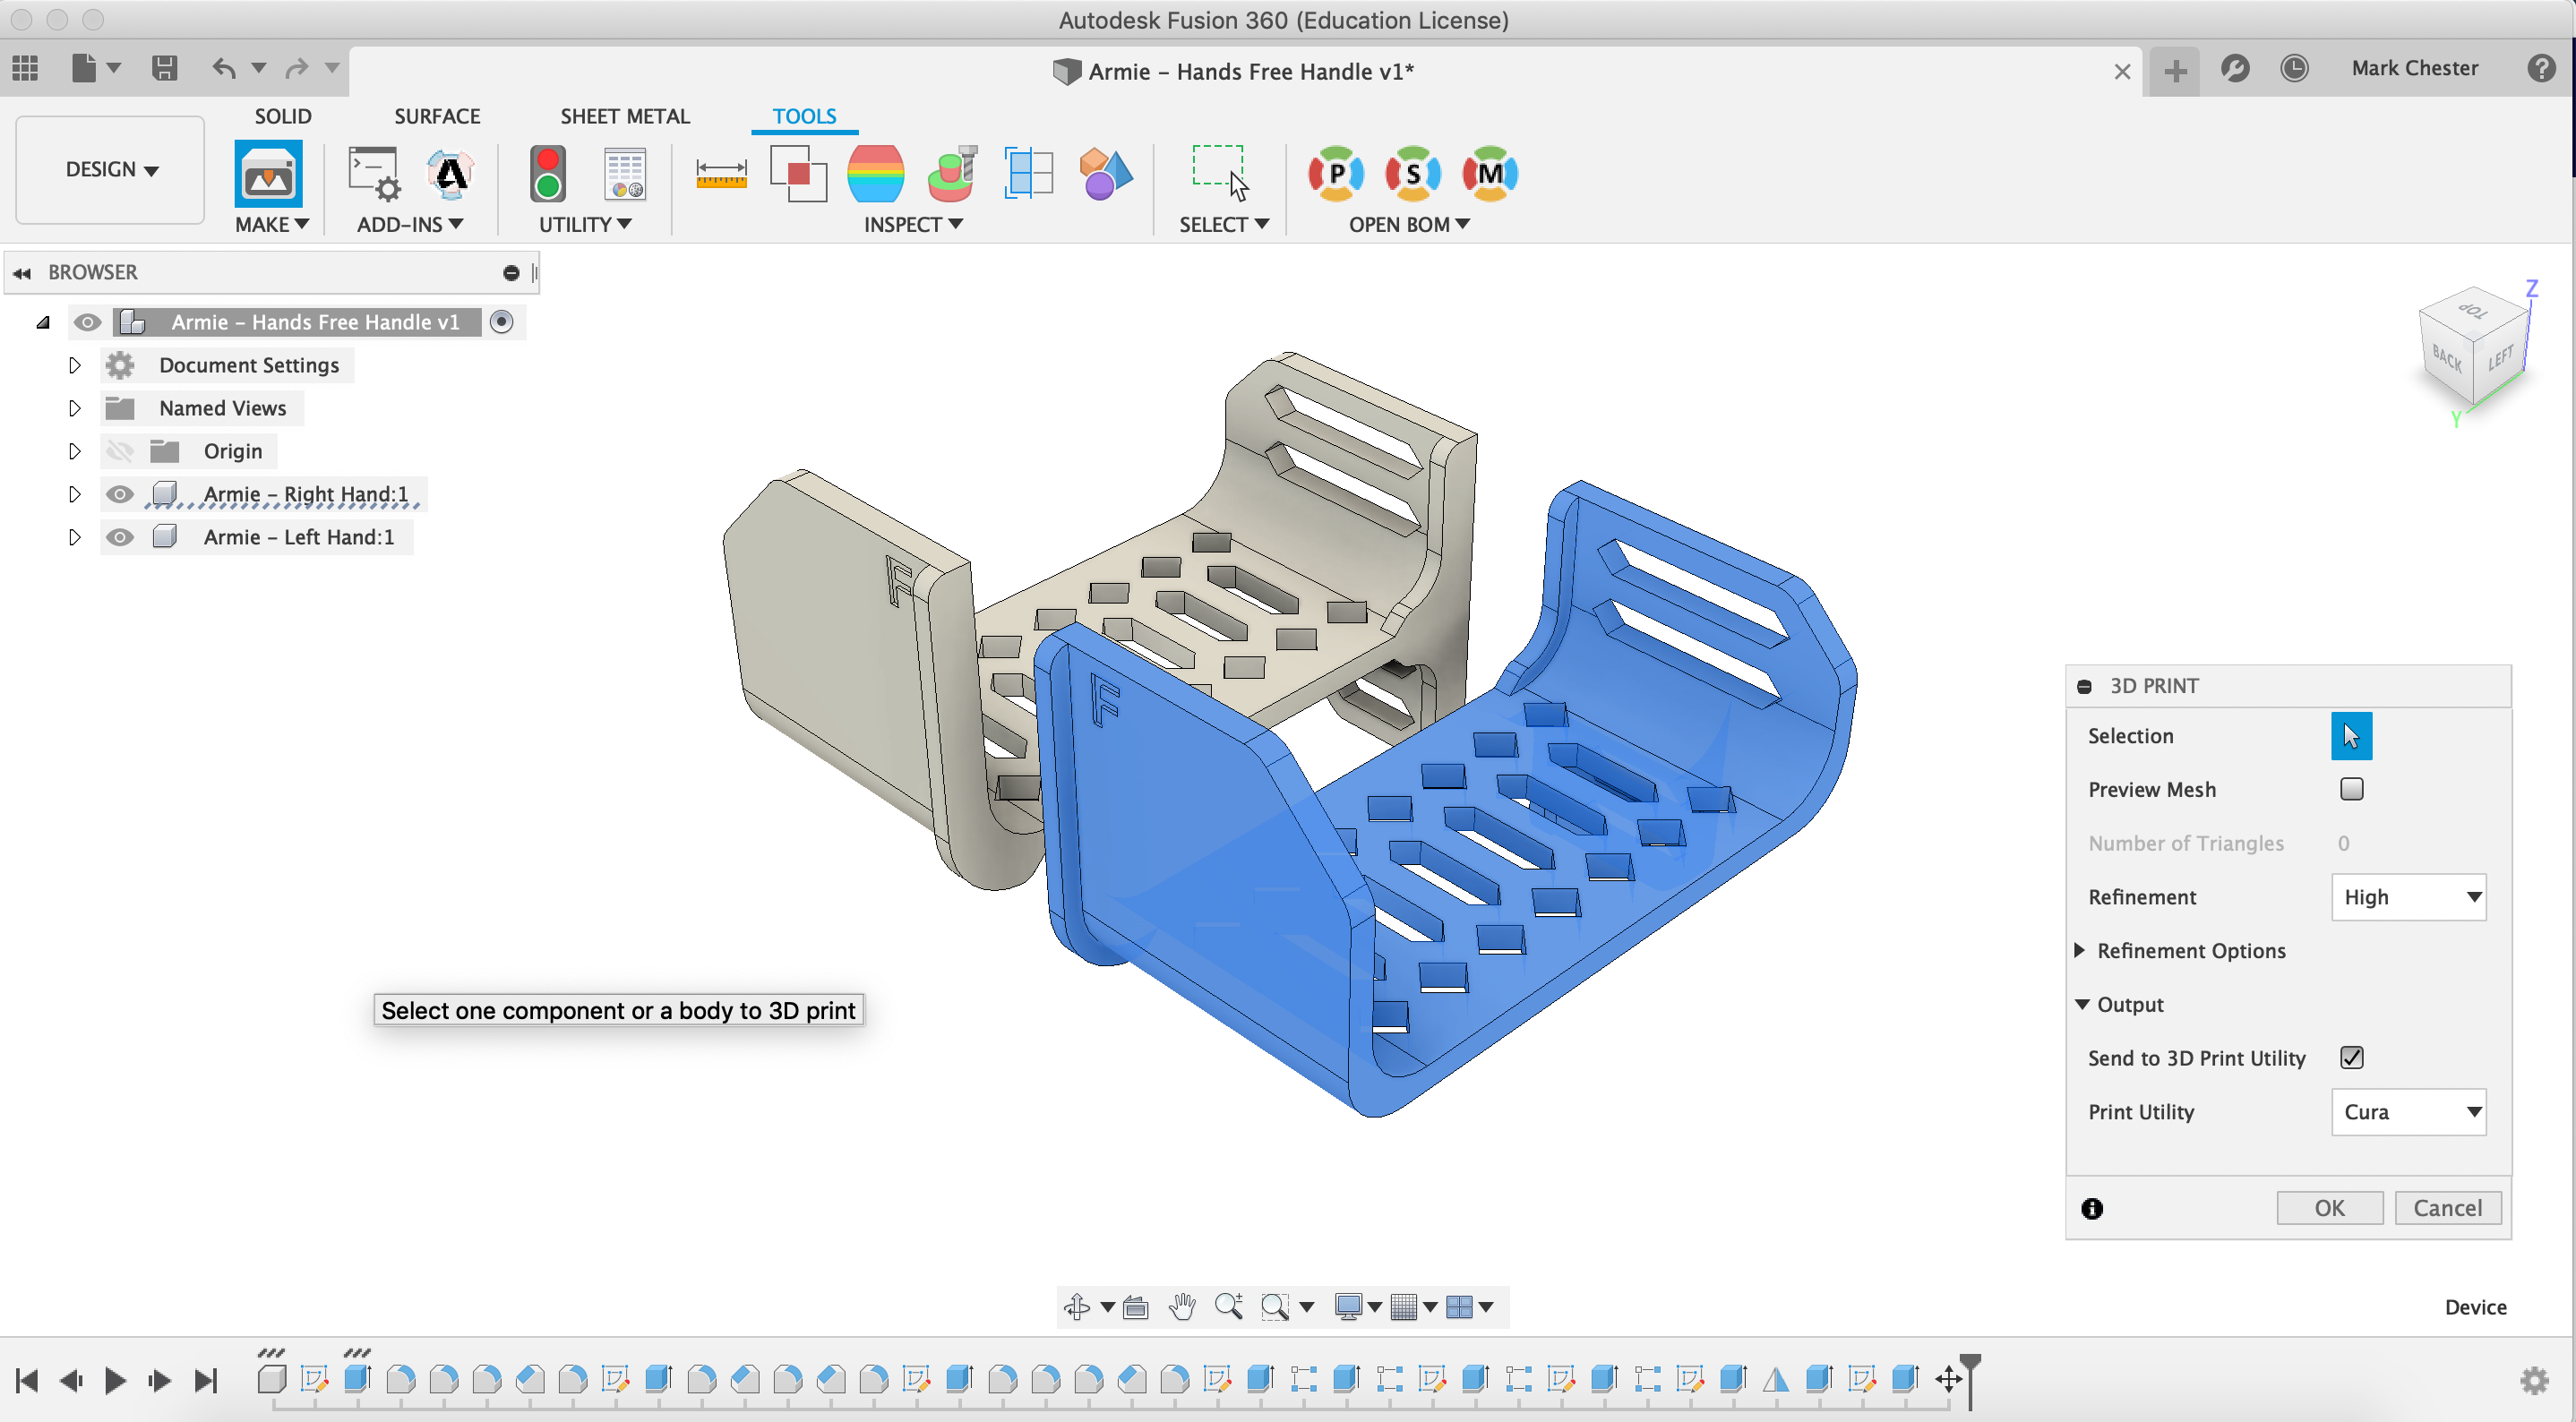Screen dimensions: 2576x1422
Task: Open the Change Parameters table icon
Action: (x=625, y=175)
